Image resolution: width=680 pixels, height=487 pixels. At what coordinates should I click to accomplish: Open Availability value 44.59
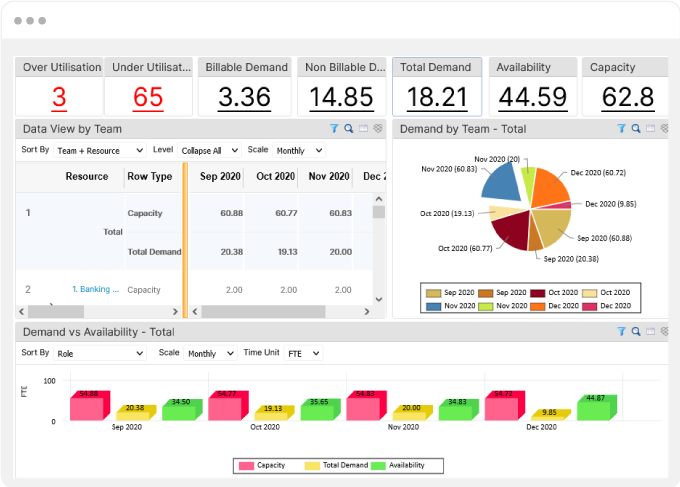click(533, 97)
